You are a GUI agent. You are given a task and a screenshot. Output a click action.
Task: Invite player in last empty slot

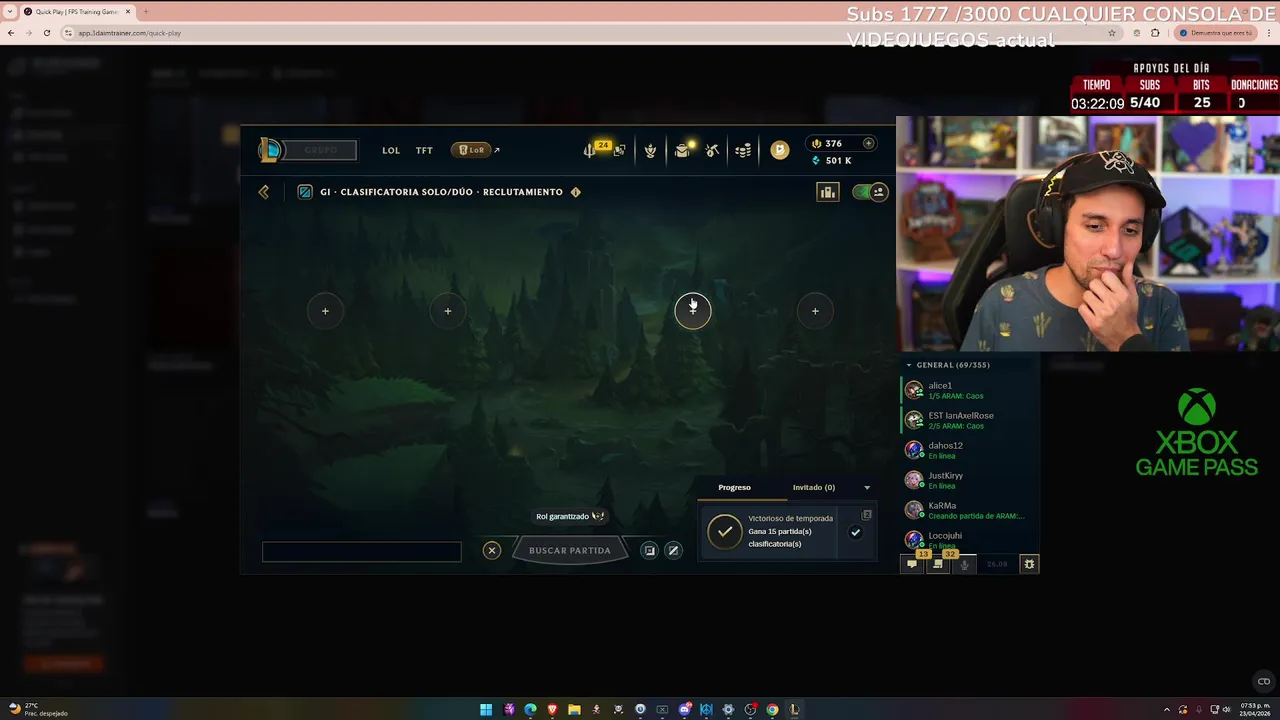tap(815, 311)
